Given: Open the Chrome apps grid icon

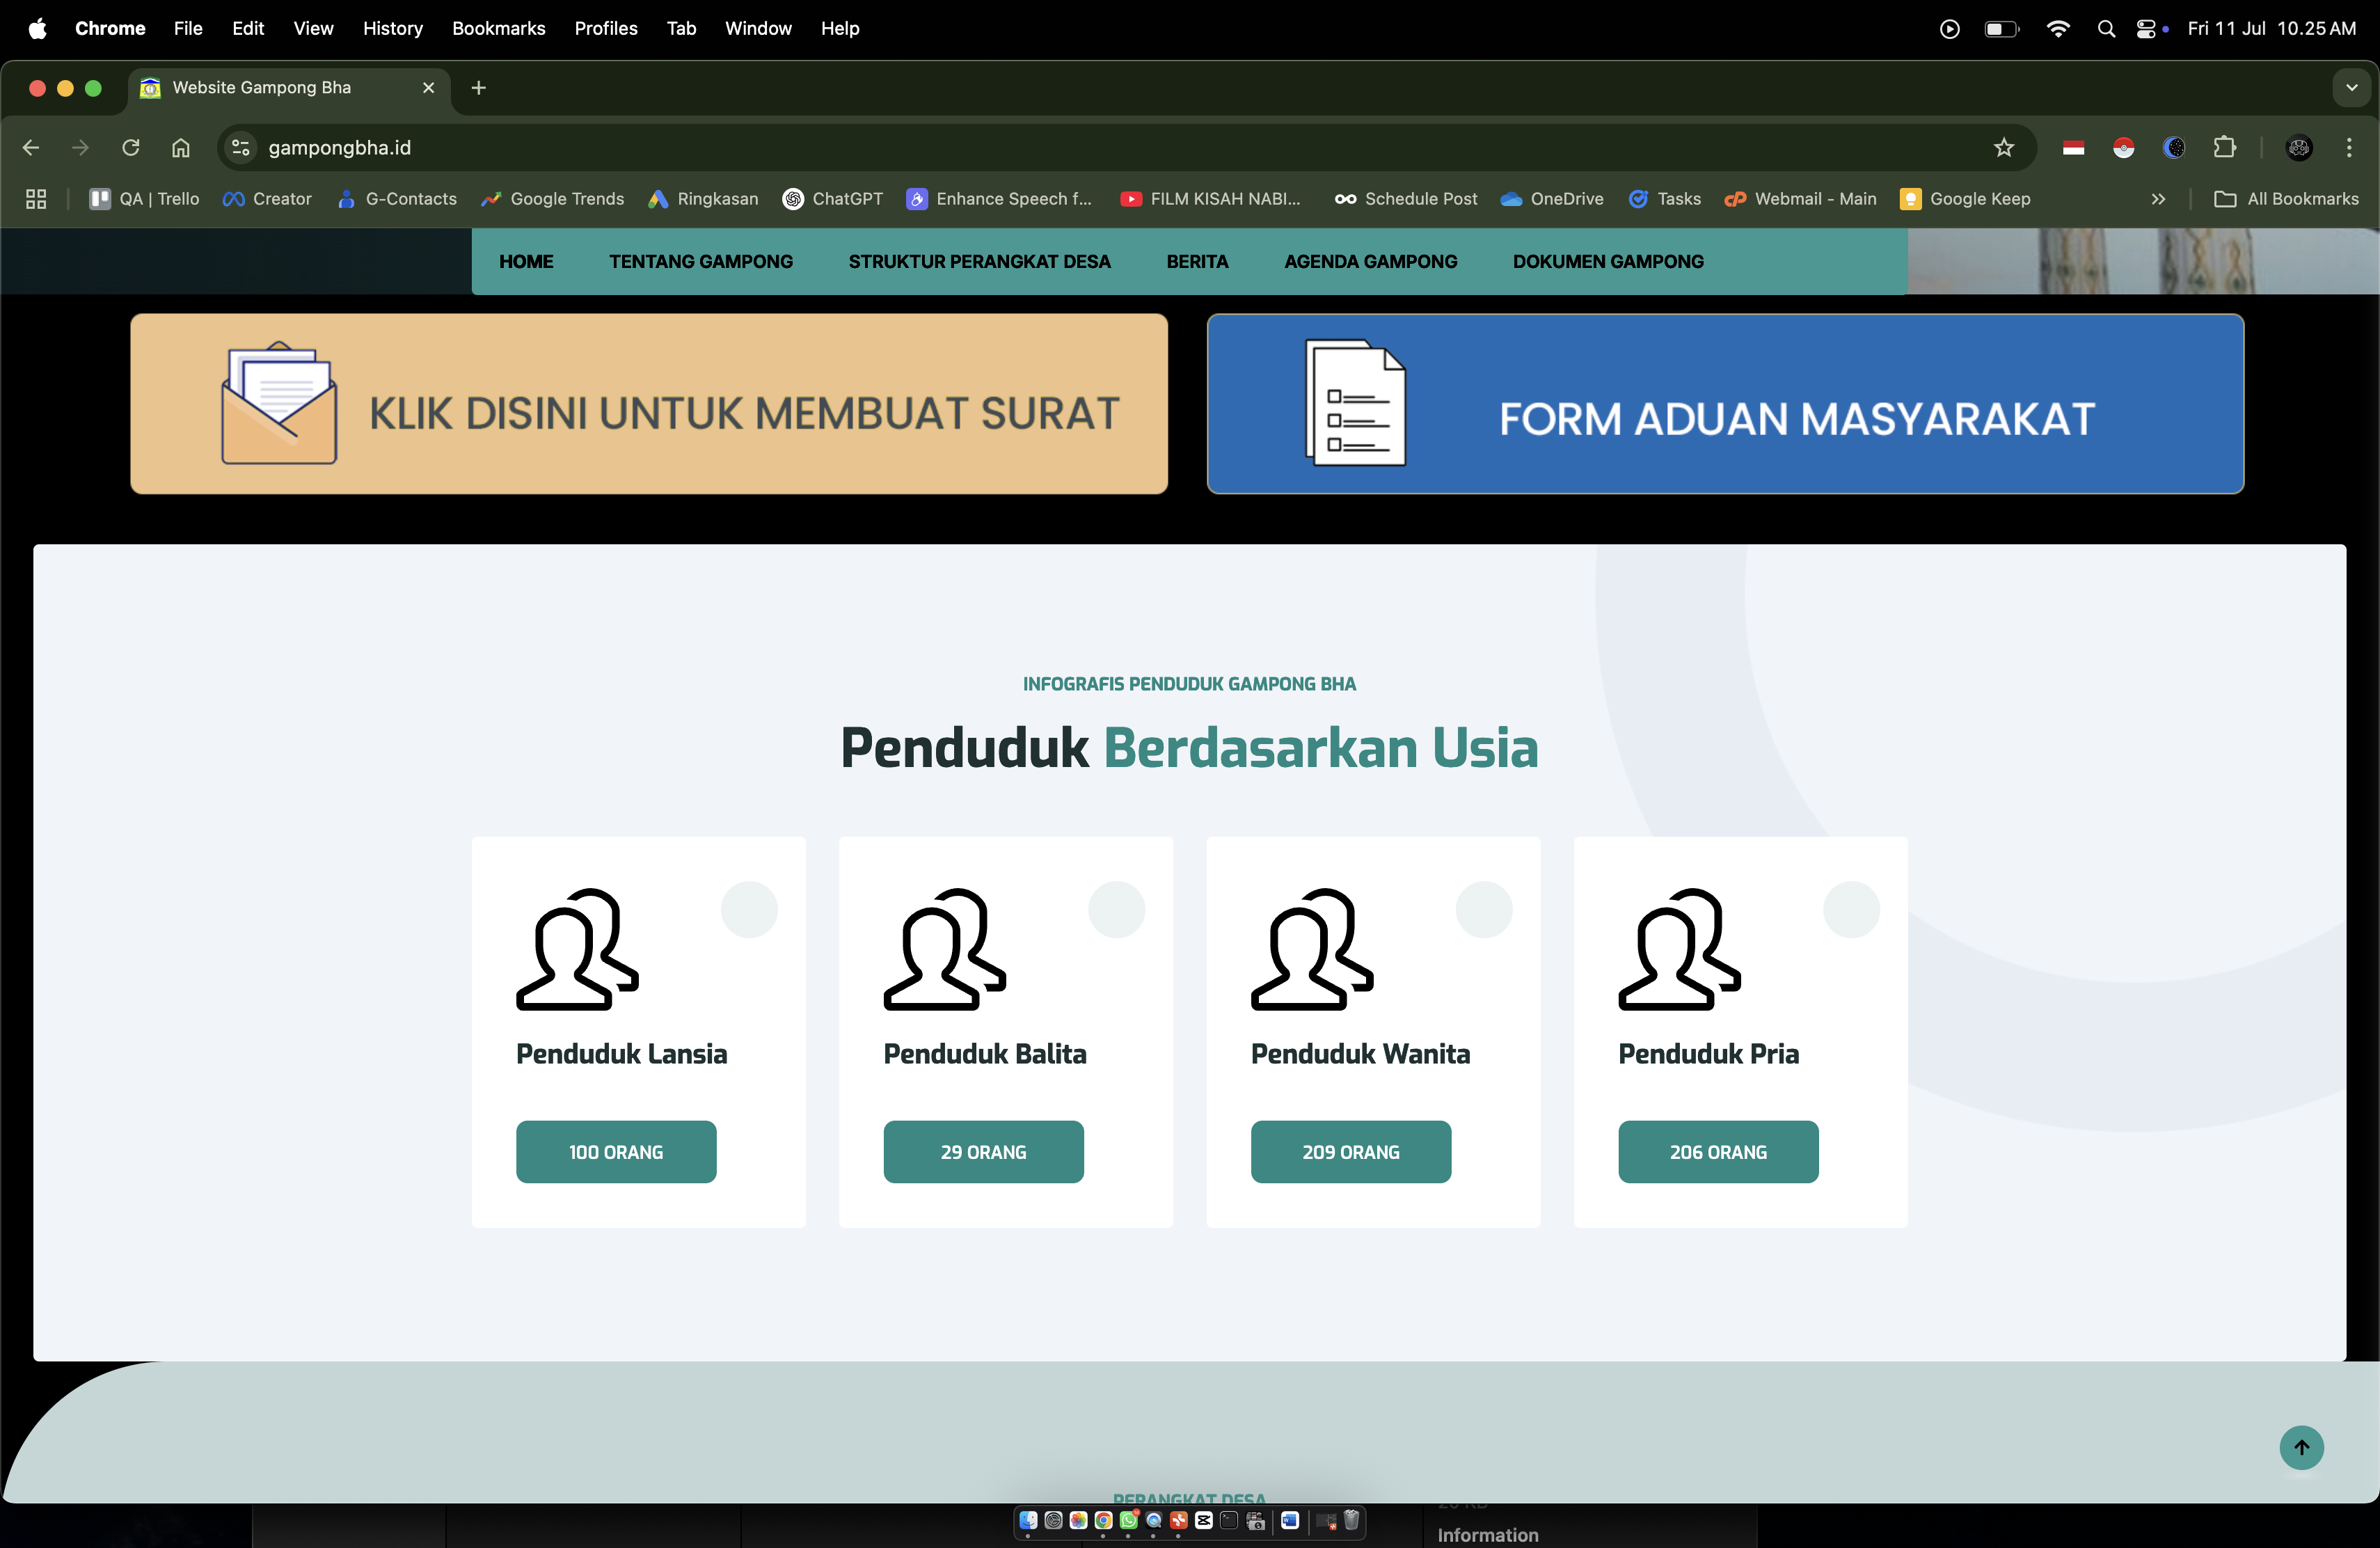Looking at the screenshot, I should [x=36, y=199].
